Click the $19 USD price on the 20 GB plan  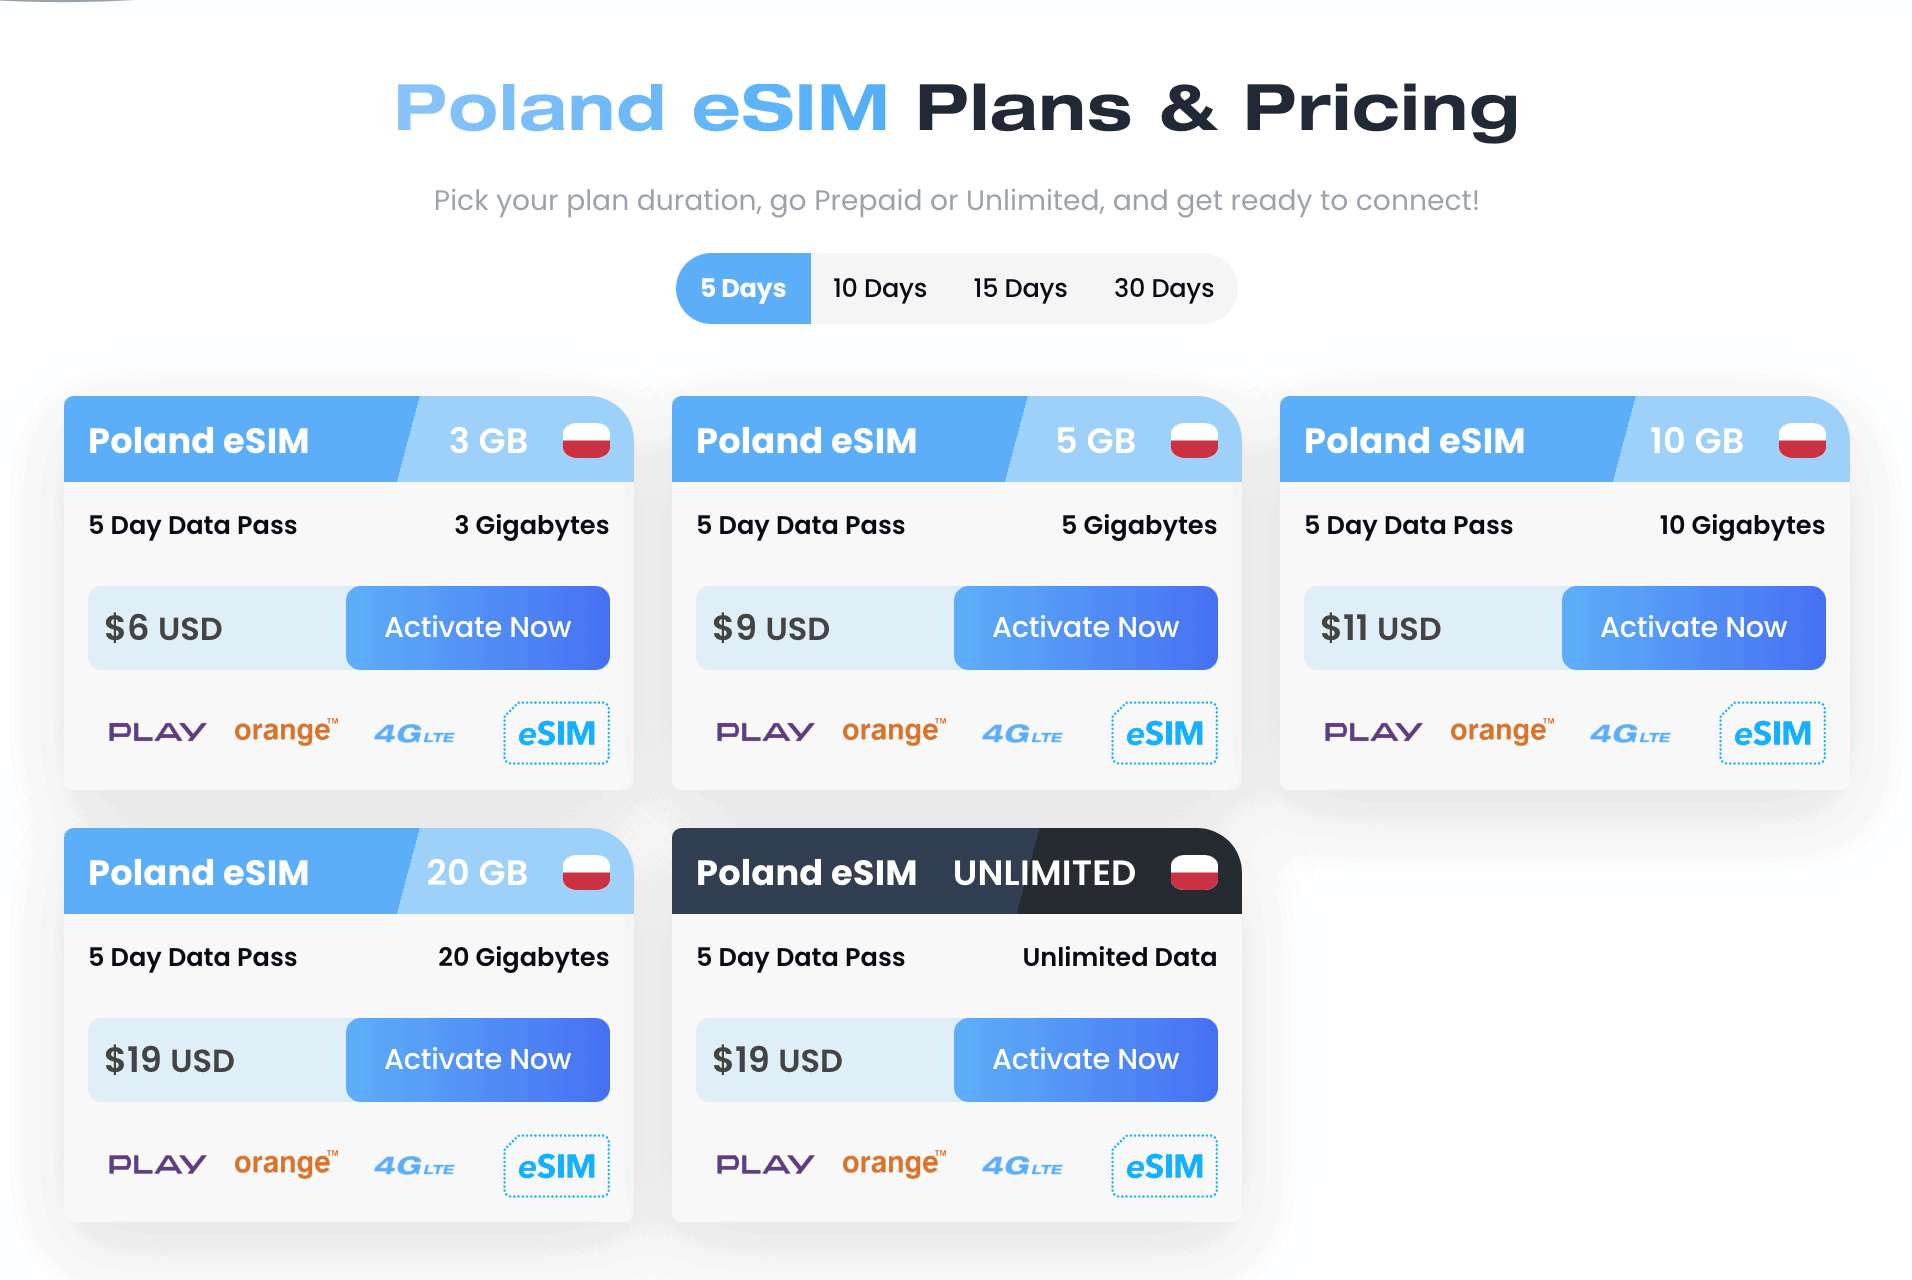point(168,1059)
